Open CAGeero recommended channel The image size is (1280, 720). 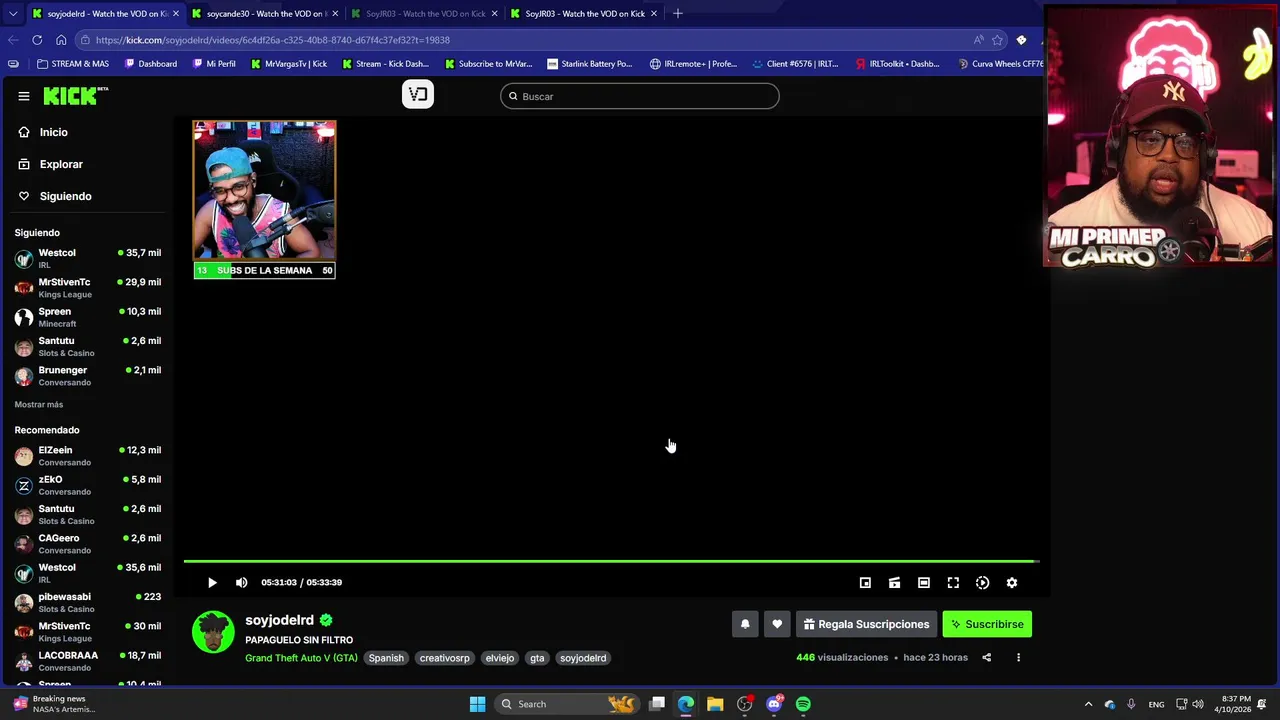coord(88,544)
